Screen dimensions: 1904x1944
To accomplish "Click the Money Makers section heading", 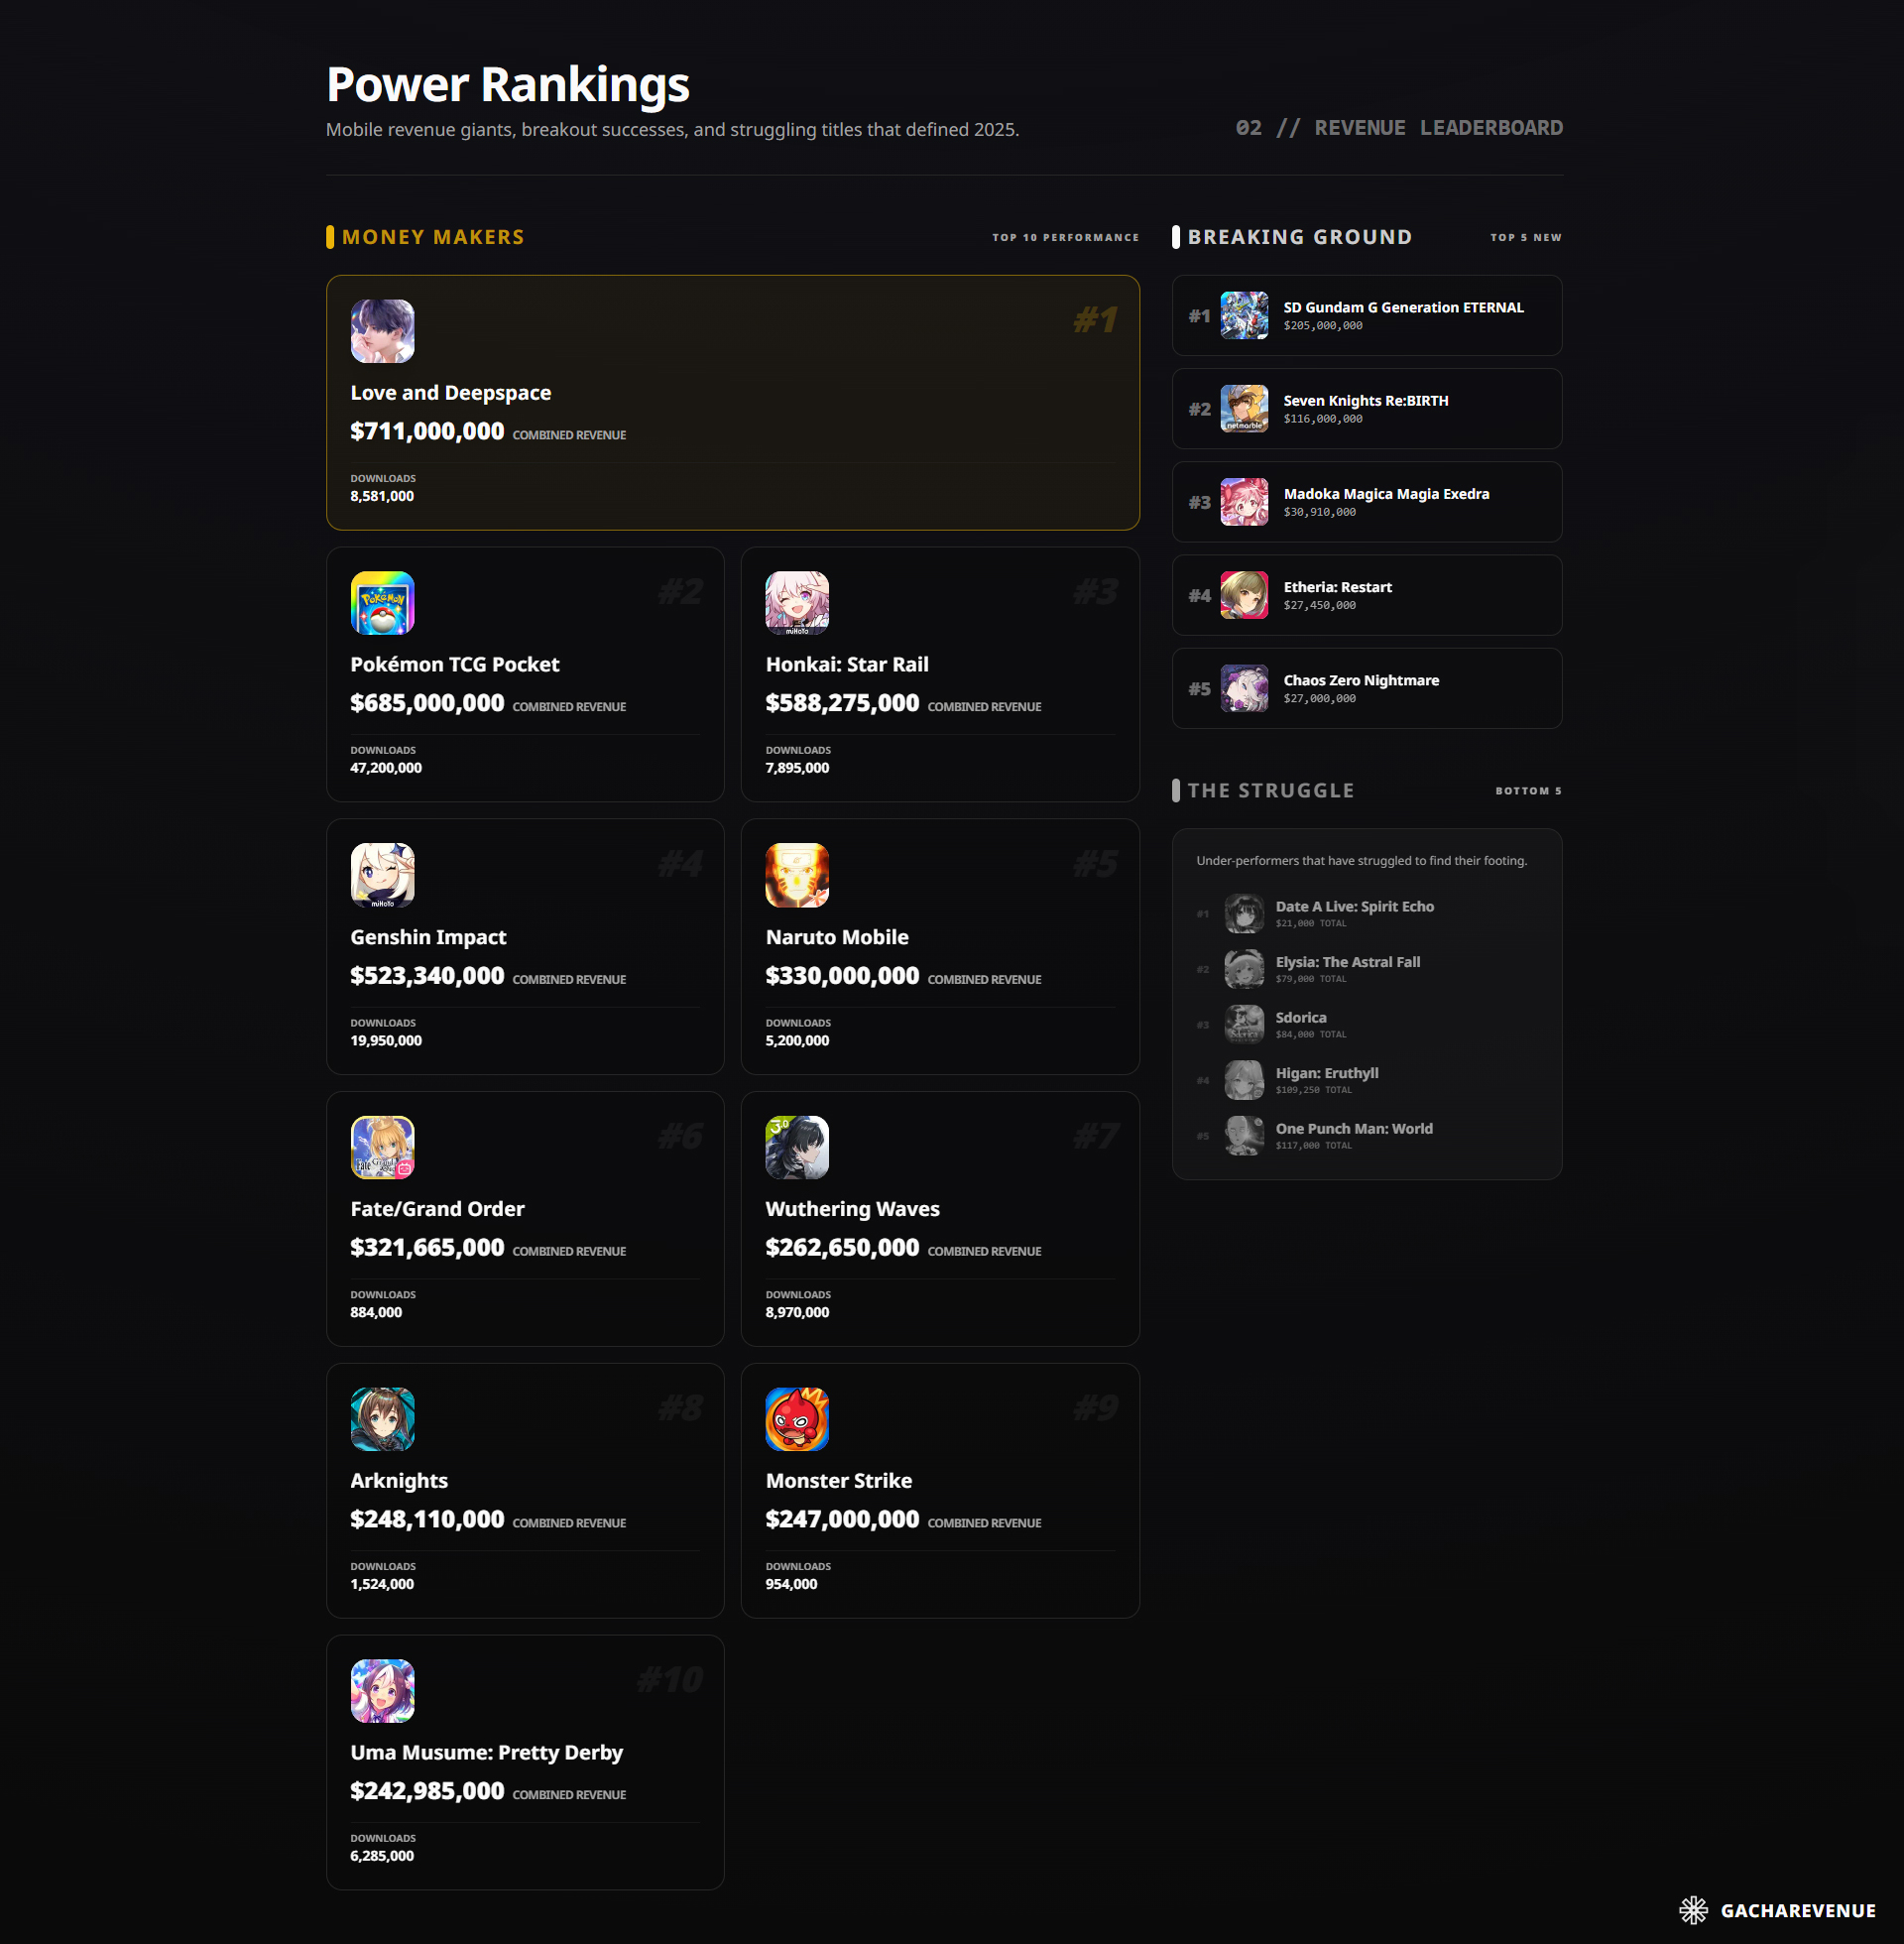I will click(x=432, y=237).
